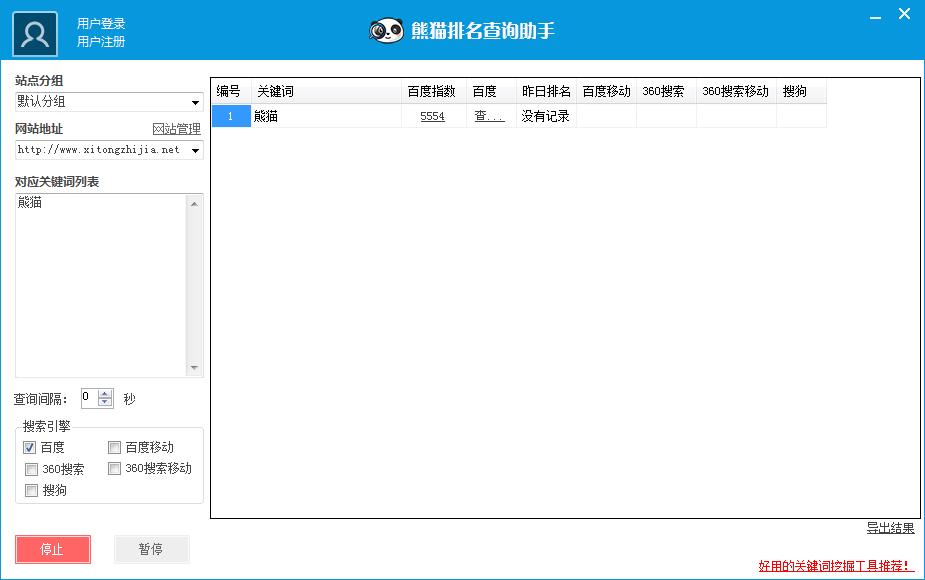
Task: Click the user avatar icon
Action: (35, 34)
